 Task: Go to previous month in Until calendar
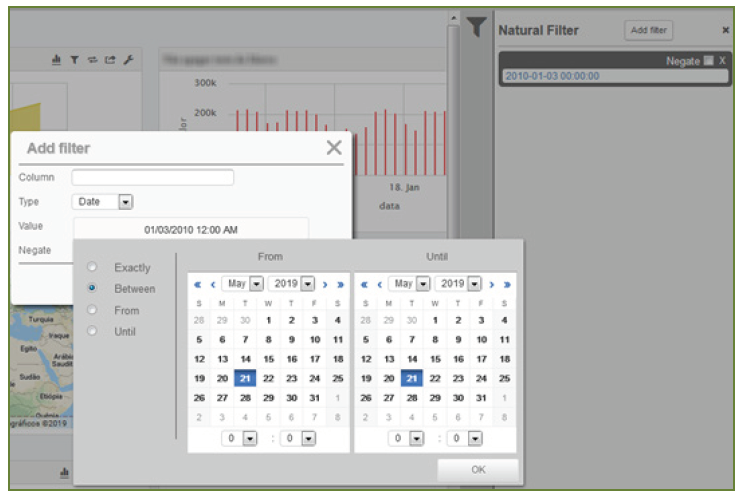click(x=379, y=284)
